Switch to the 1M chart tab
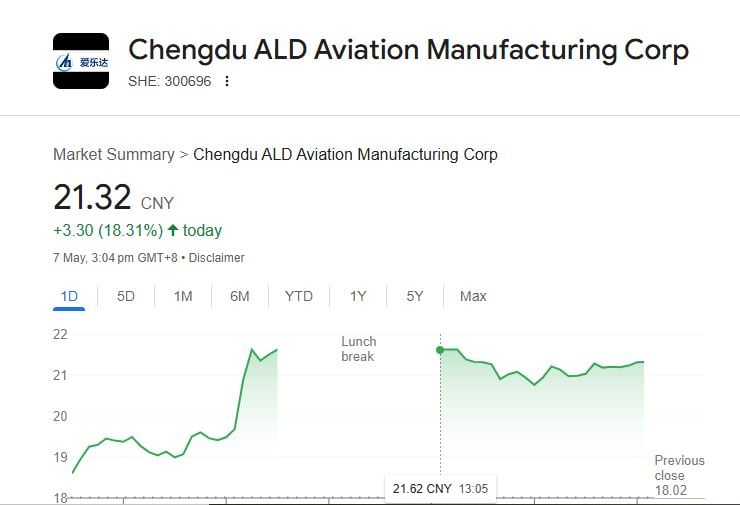Viewport: 740px width, 505px height. click(183, 296)
